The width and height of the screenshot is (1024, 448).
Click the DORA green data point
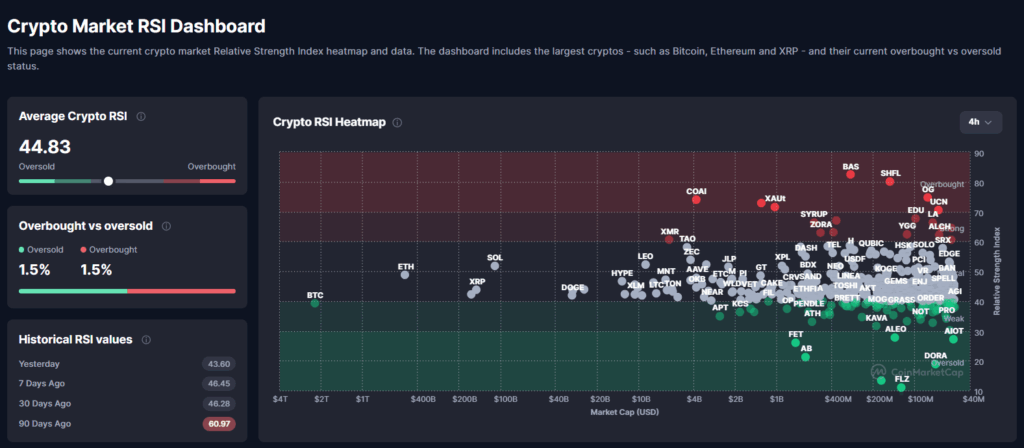(935, 364)
